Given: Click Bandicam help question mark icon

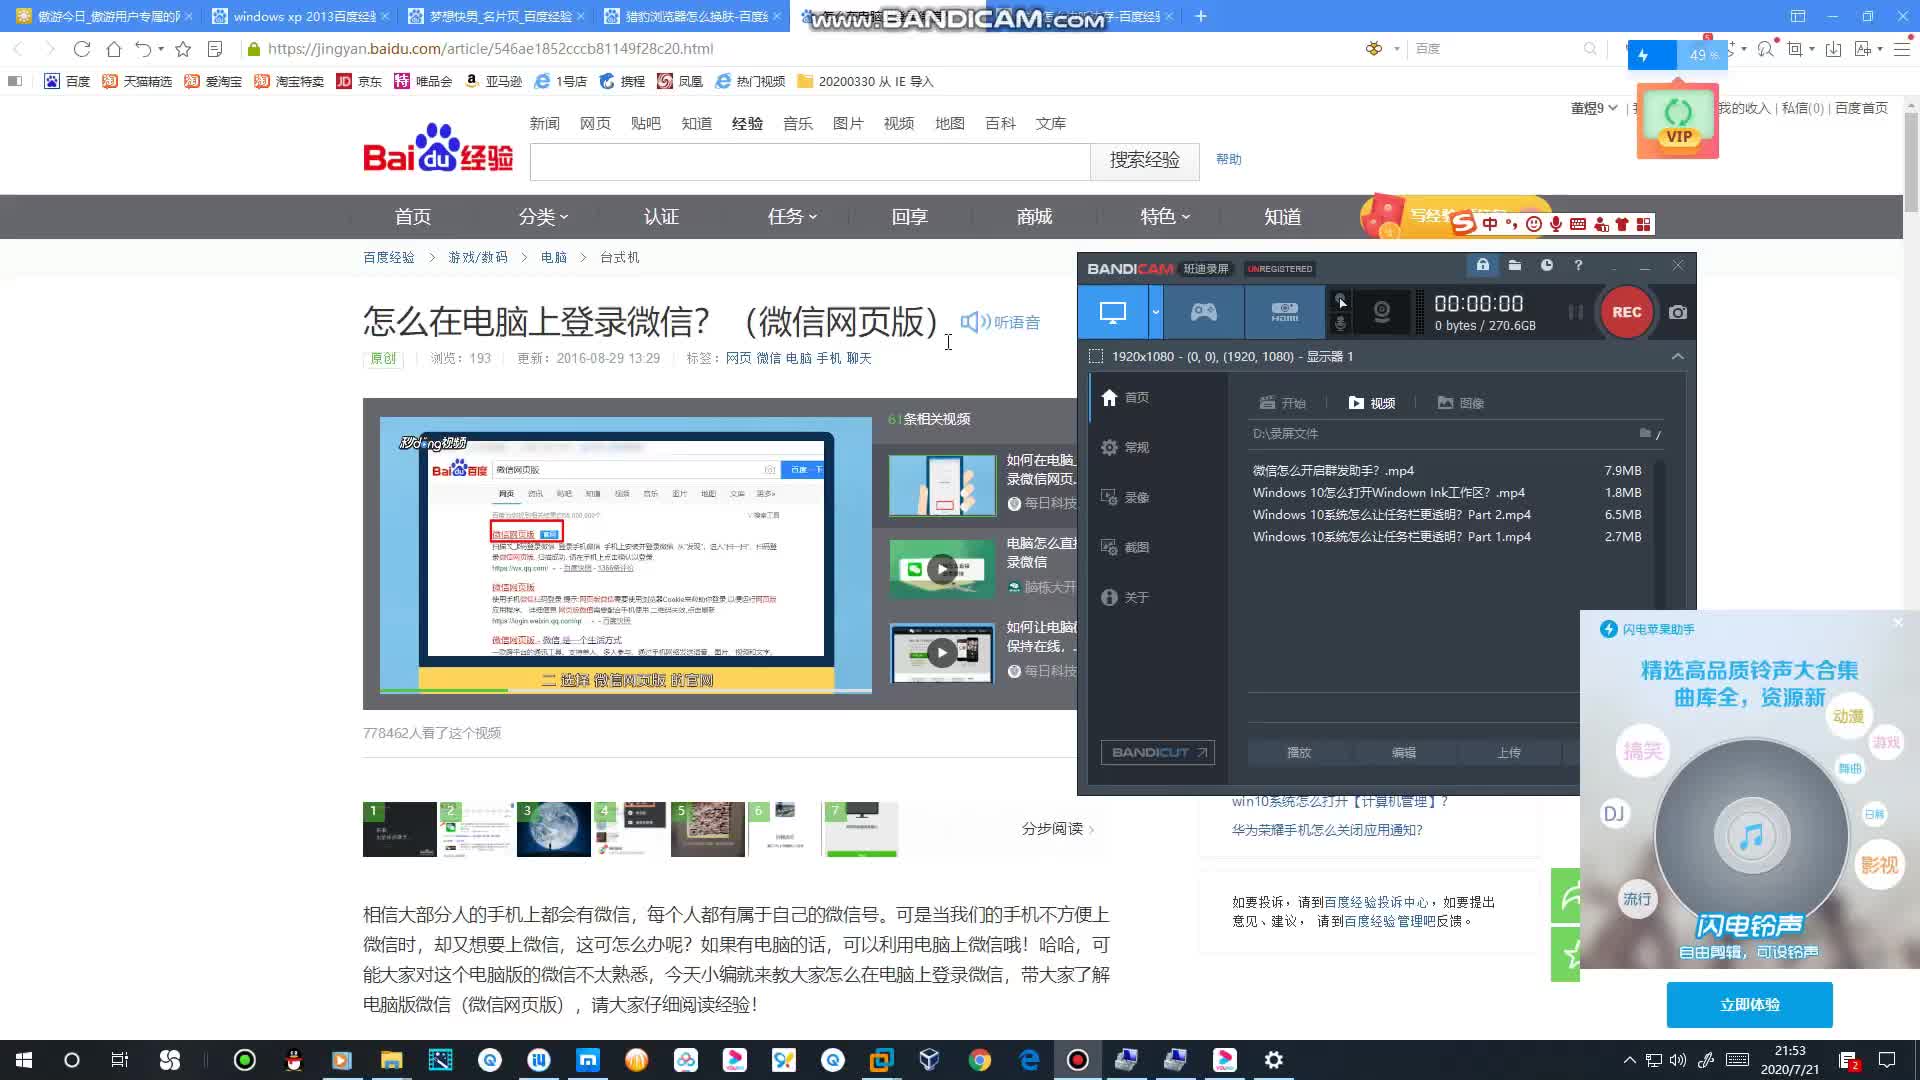Looking at the screenshot, I should 1578,265.
